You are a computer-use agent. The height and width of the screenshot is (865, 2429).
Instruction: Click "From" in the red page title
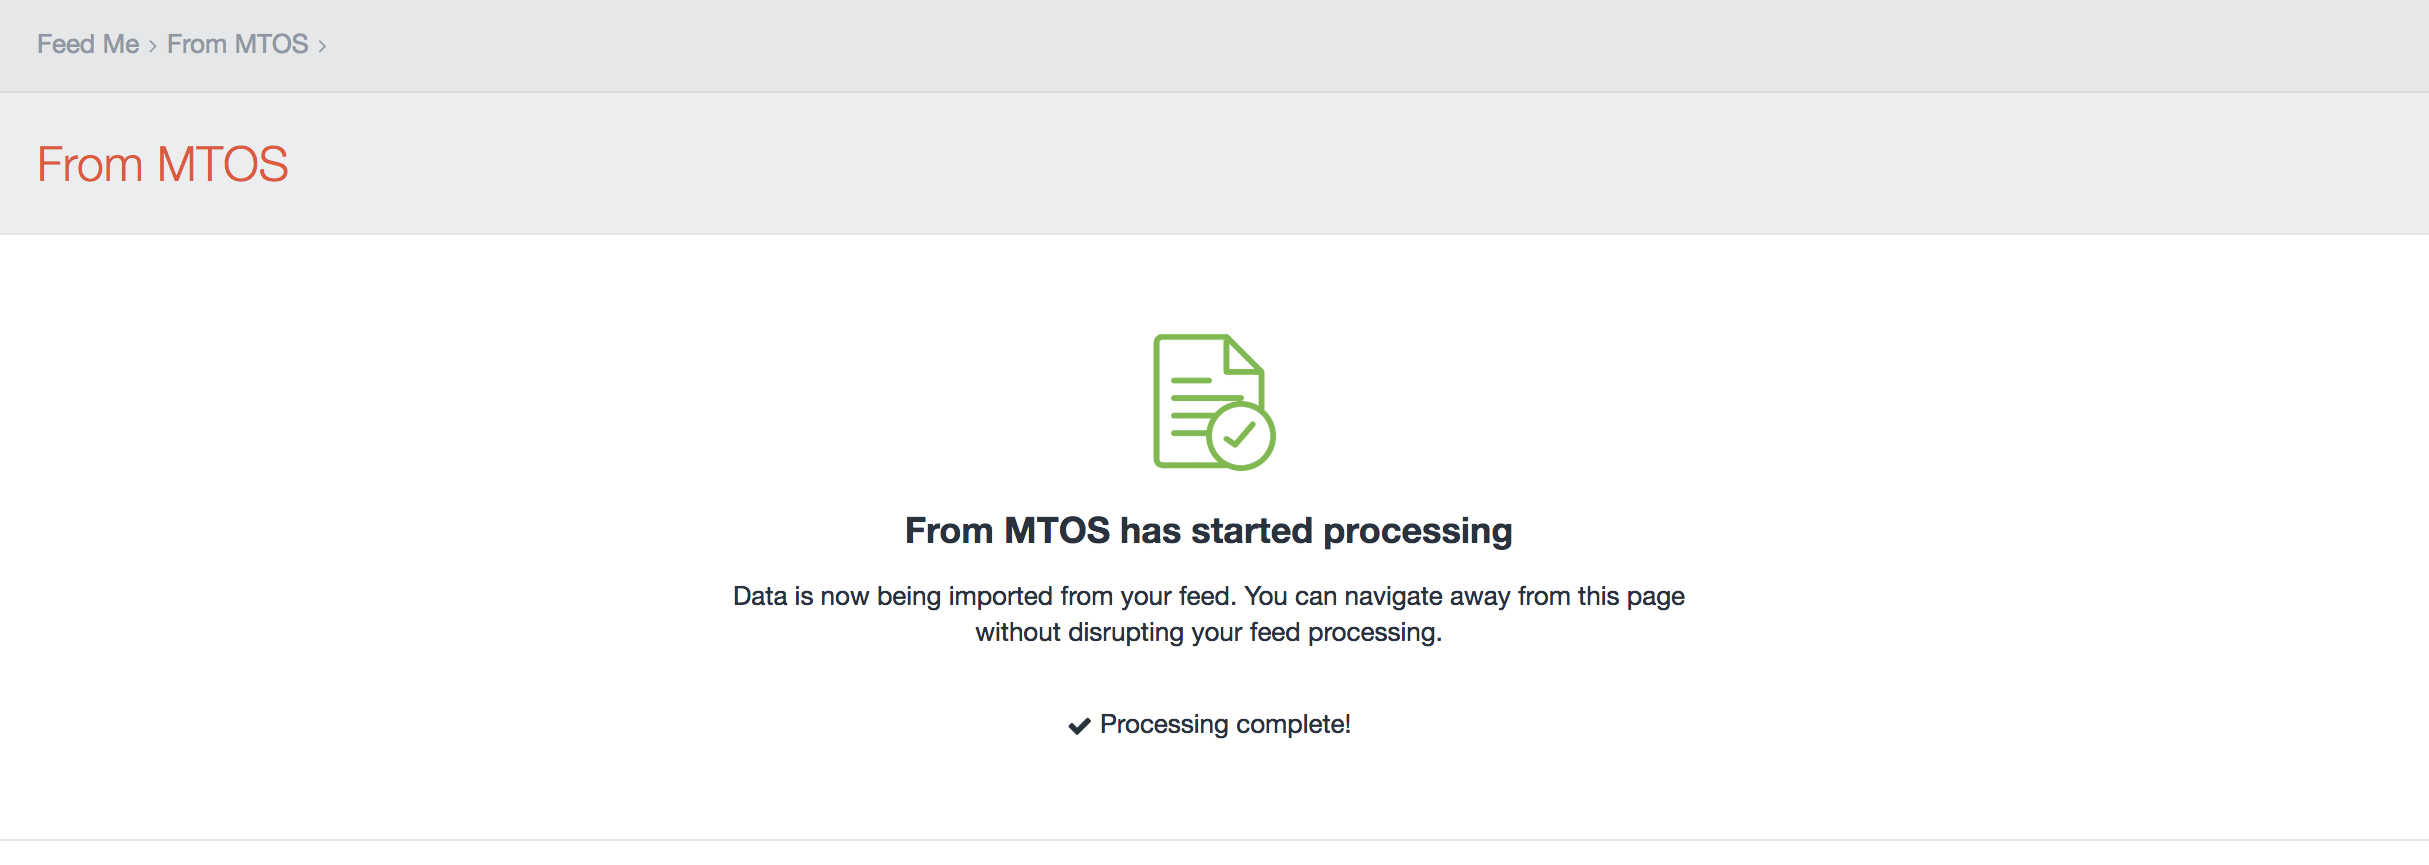click(x=90, y=164)
